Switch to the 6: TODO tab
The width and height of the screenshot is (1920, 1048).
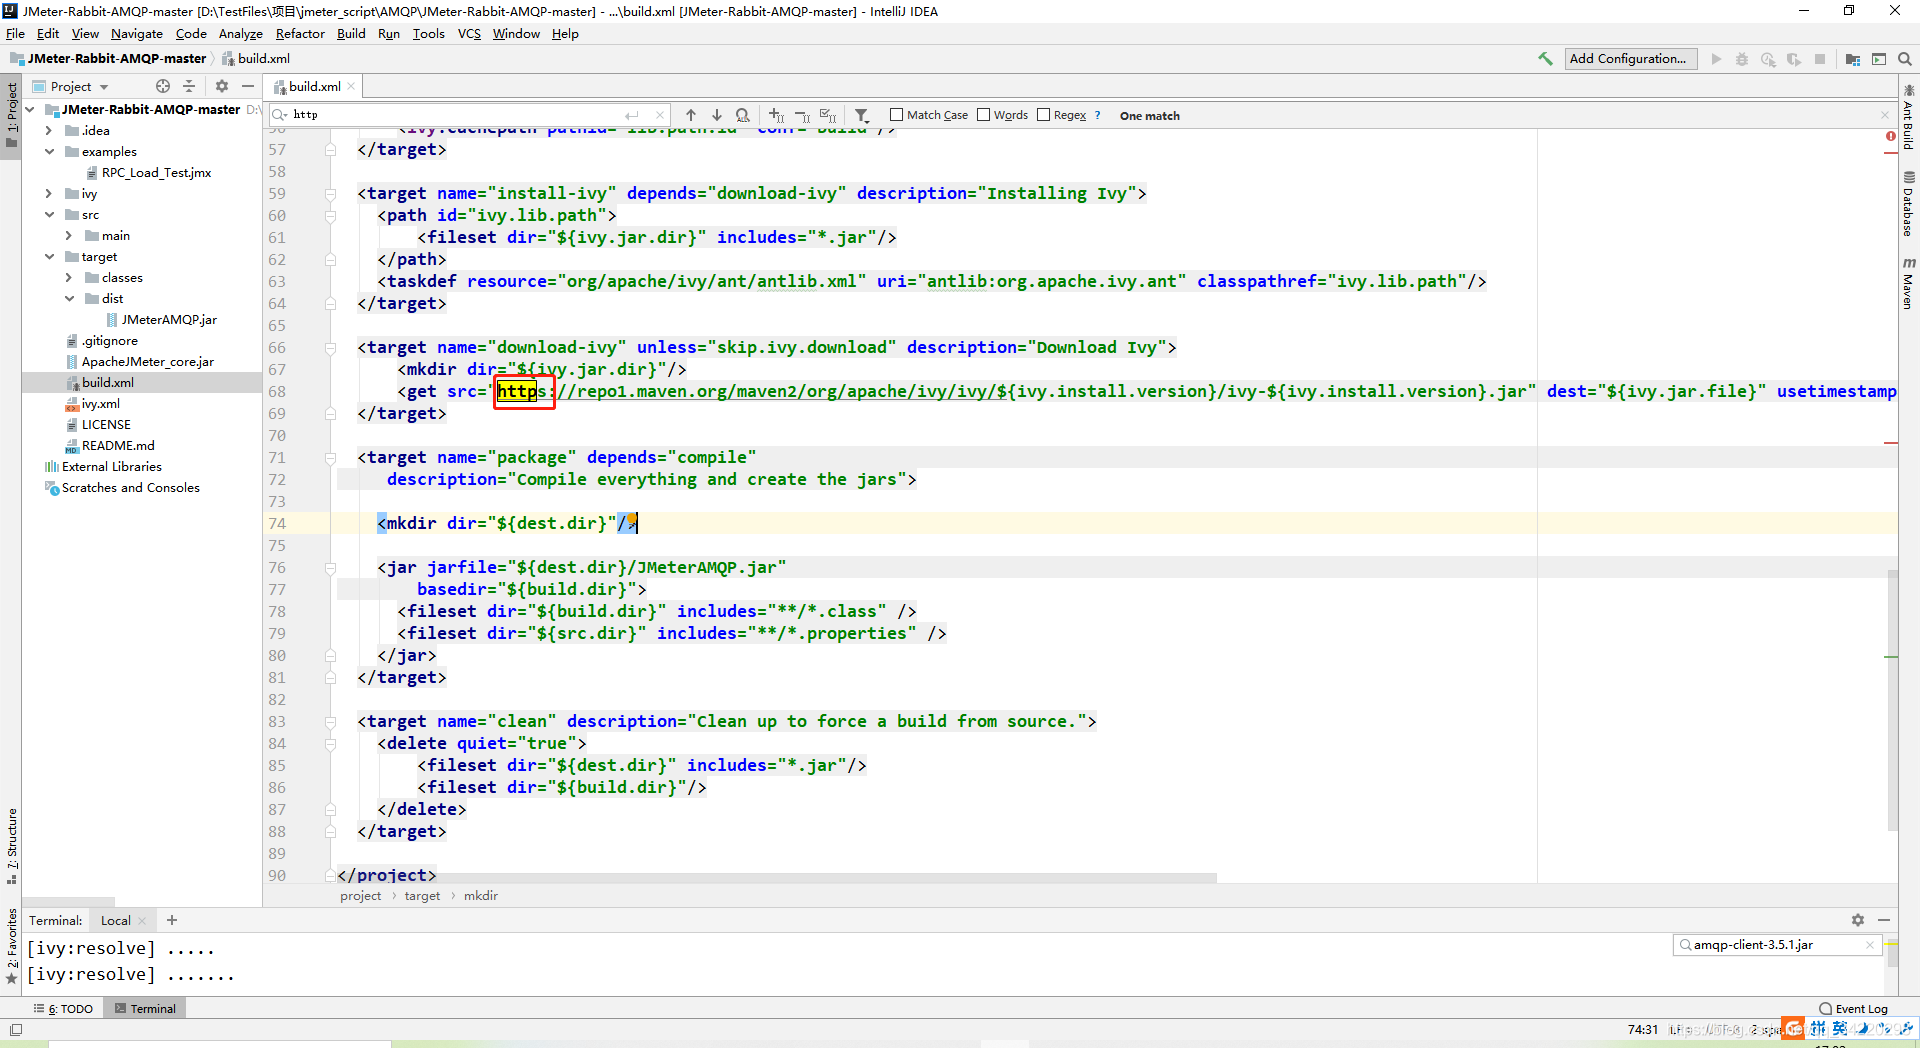click(x=63, y=1008)
